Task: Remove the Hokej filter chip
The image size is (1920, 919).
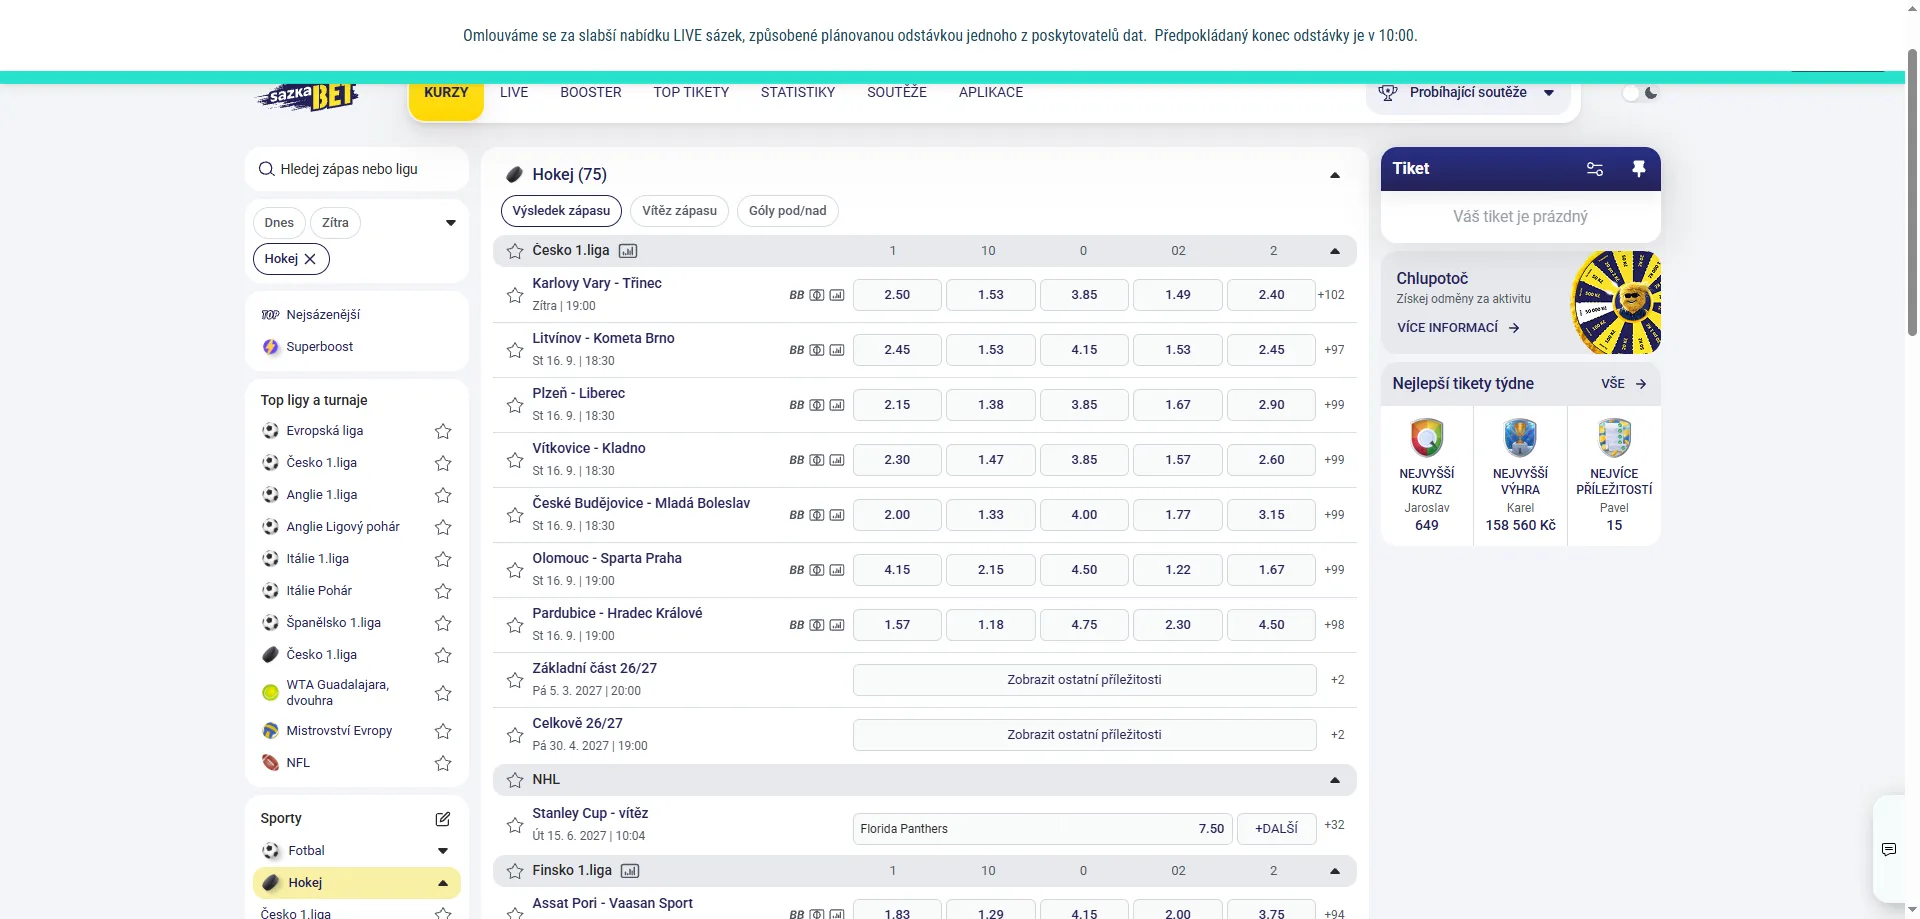Action: click(310, 259)
